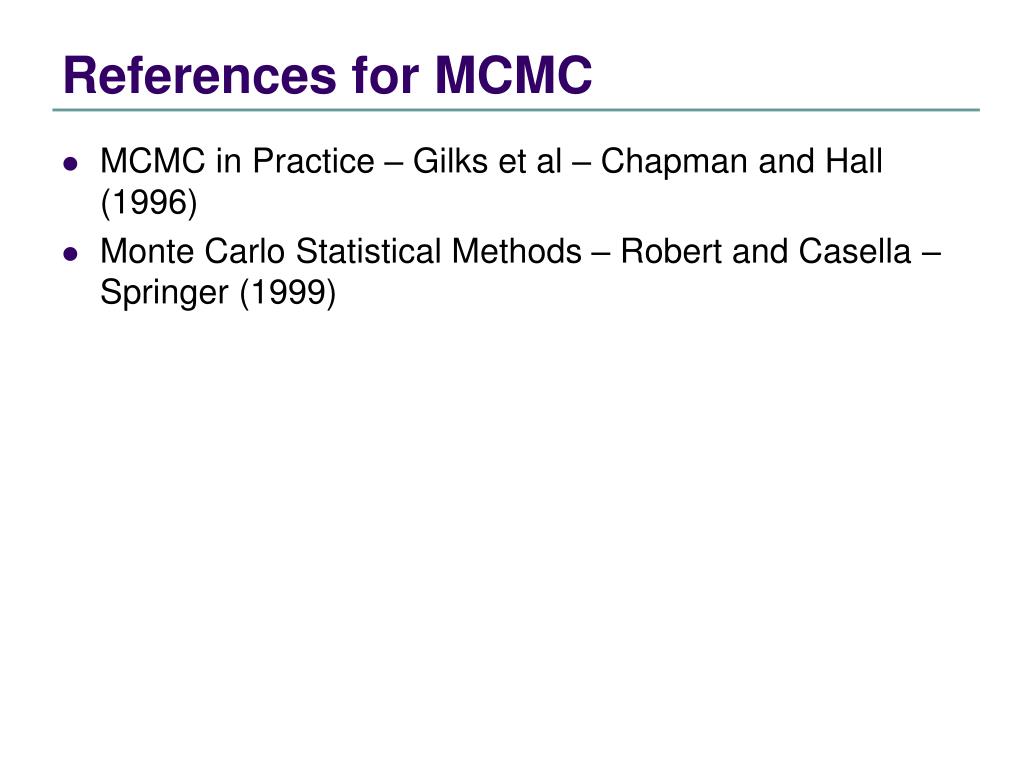Click the text MCMC in Practice
The width and height of the screenshot is (1024, 768).
237,161
